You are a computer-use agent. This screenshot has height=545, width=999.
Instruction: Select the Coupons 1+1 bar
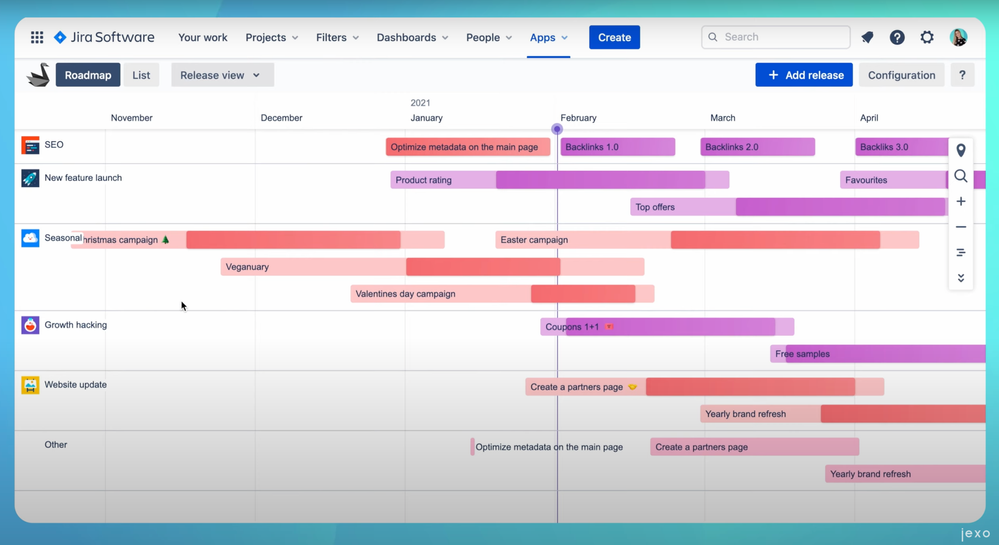tap(667, 327)
